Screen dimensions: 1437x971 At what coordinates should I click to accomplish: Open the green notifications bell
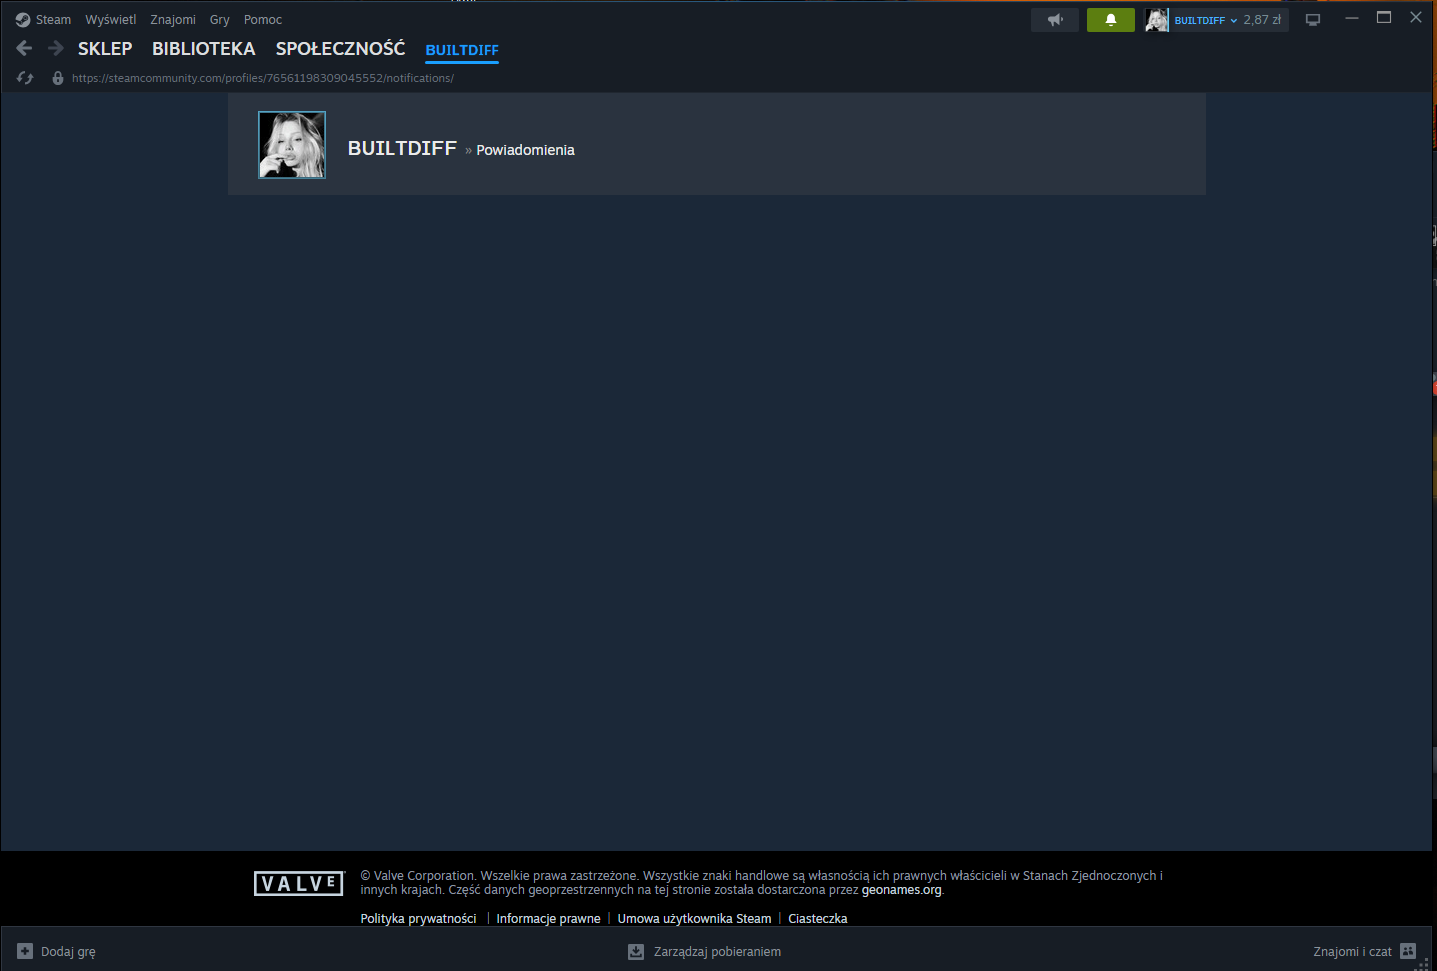point(1111,20)
